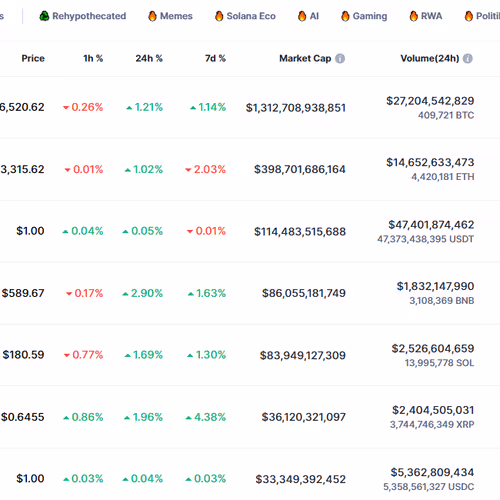This screenshot has height=500, width=500.
Task: Click market cap $1,312,708,938,851
Action: click(x=296, y=108)
